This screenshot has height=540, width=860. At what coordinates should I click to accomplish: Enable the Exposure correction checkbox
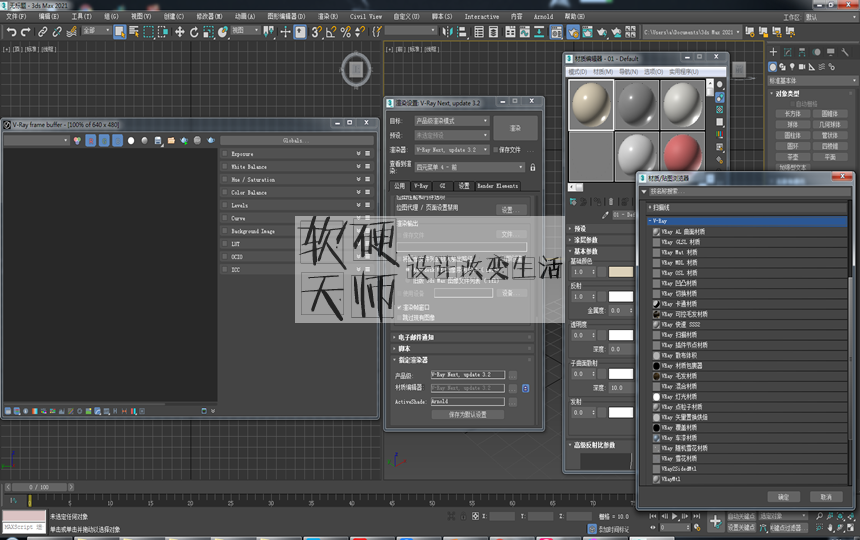[225, 154]
